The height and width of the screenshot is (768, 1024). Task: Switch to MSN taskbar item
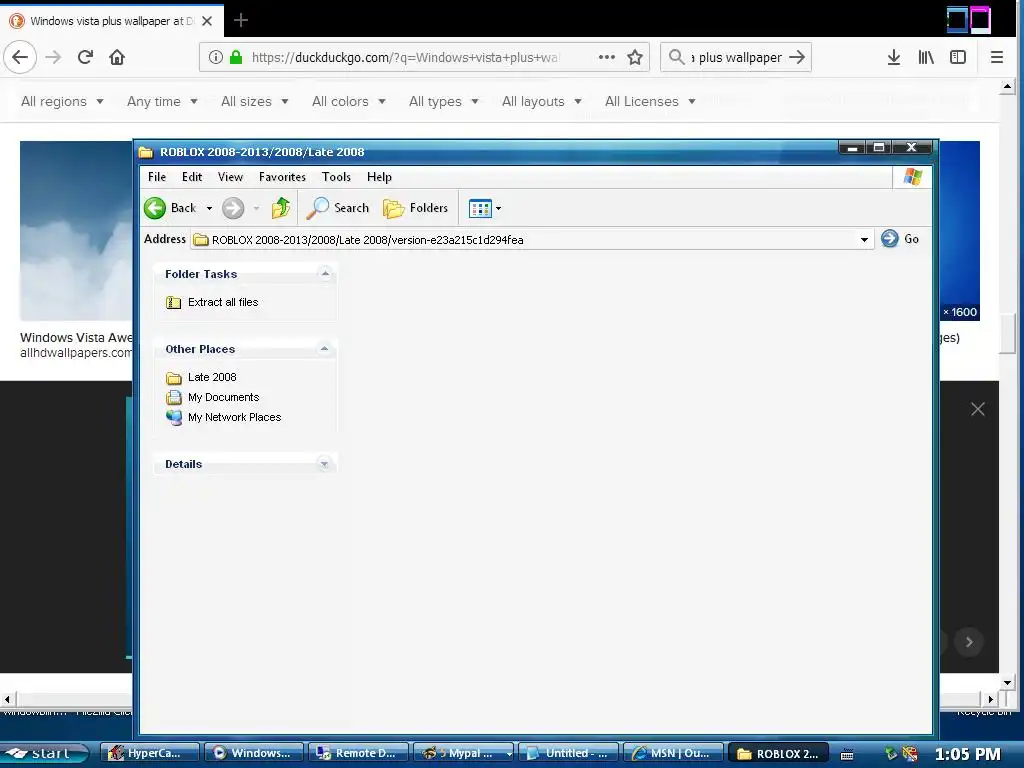[673, 753]
